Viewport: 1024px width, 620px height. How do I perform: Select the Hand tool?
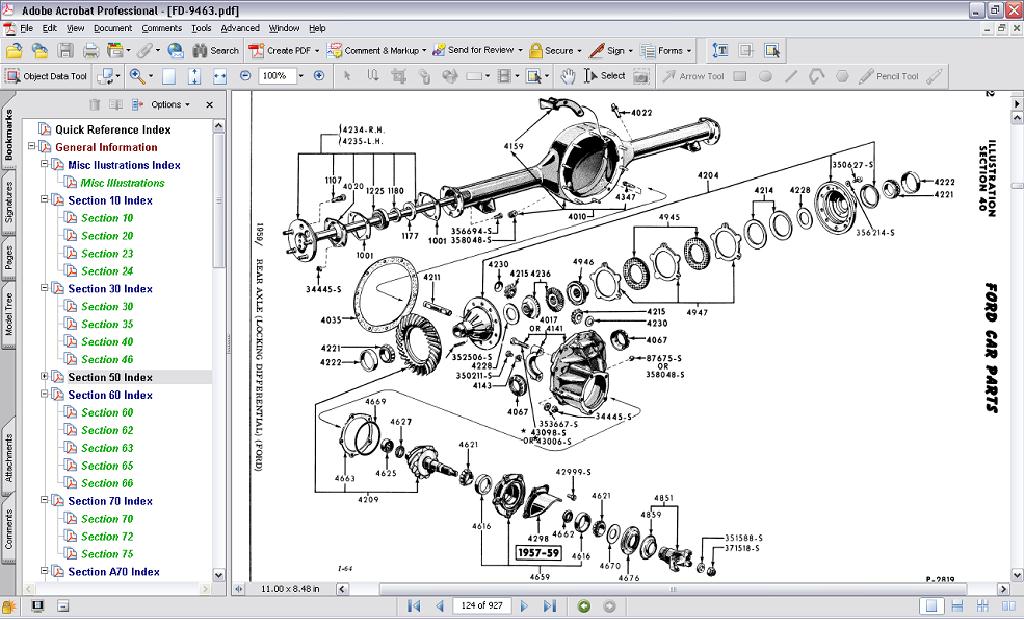tap(567, 76)
